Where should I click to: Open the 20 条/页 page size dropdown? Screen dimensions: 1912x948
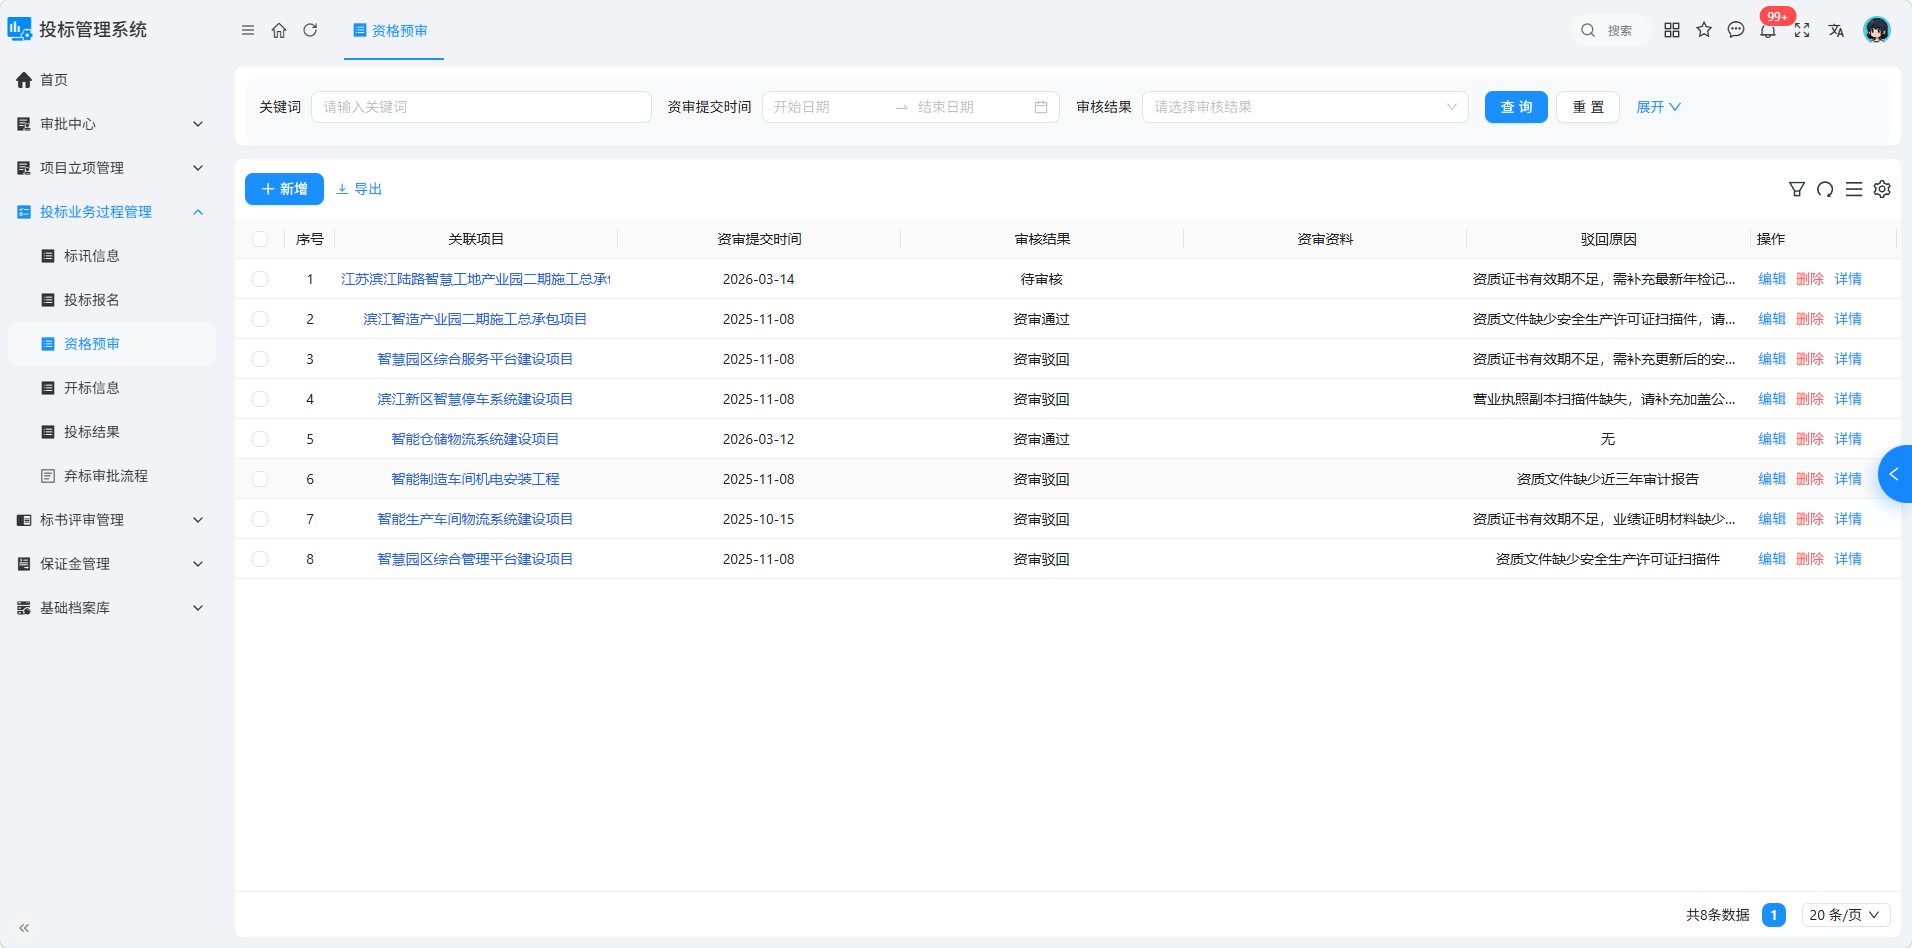[x=1846, y=915]
